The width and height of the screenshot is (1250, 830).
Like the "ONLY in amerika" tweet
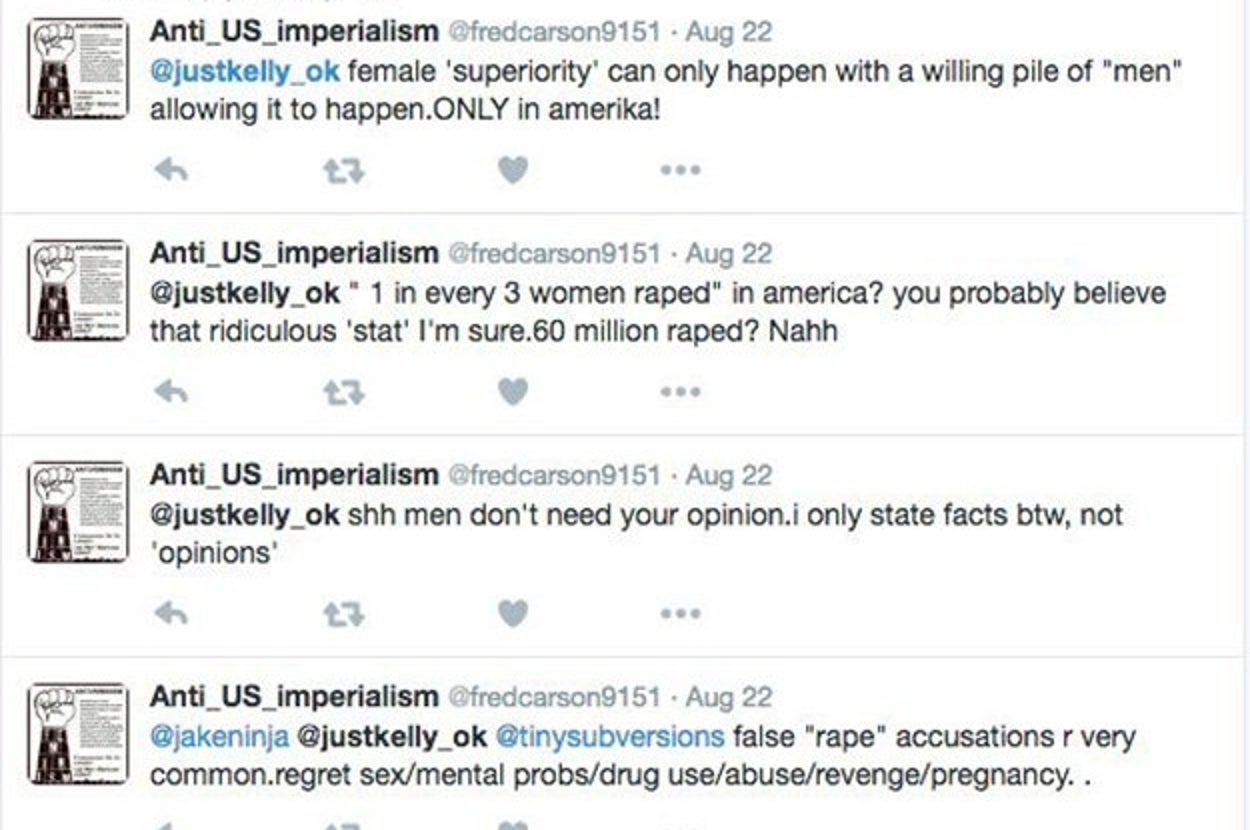tap(513, 171)
